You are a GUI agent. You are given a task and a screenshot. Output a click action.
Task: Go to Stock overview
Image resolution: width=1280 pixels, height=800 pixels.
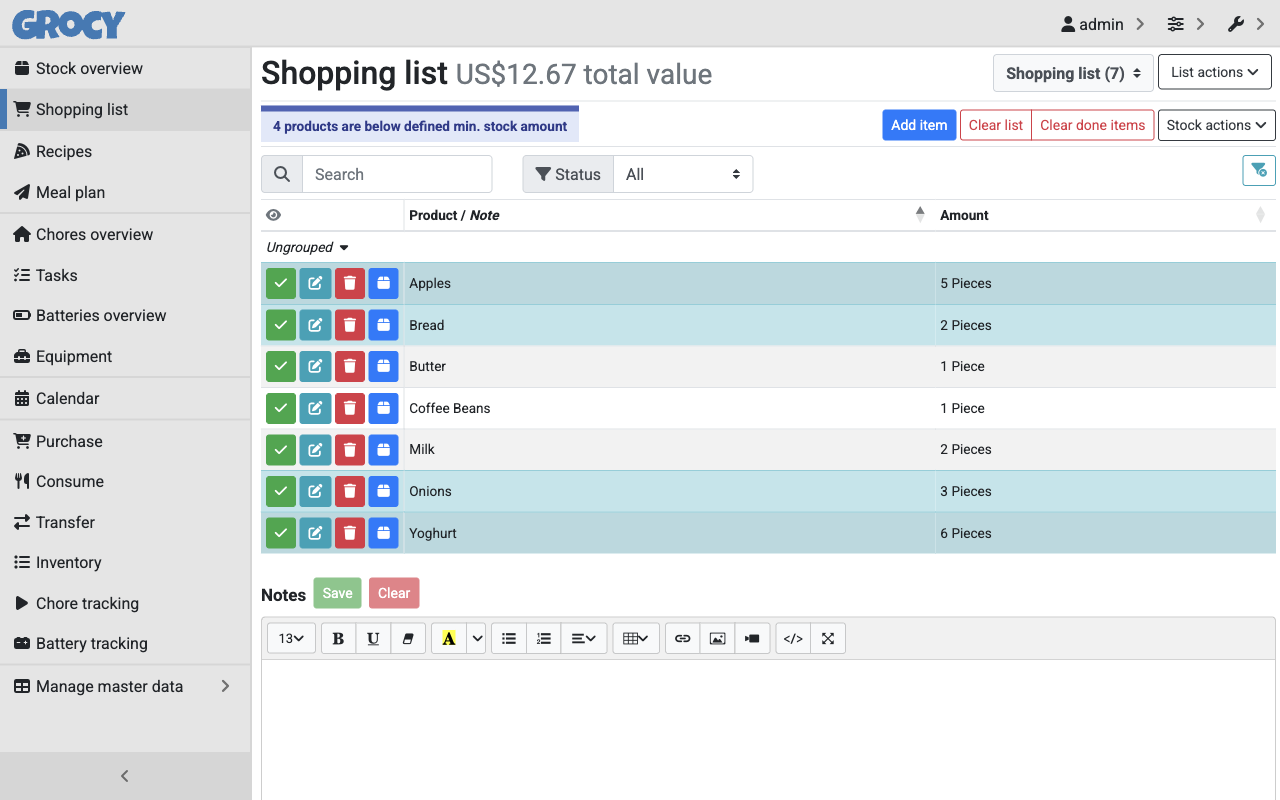point(125,68)
